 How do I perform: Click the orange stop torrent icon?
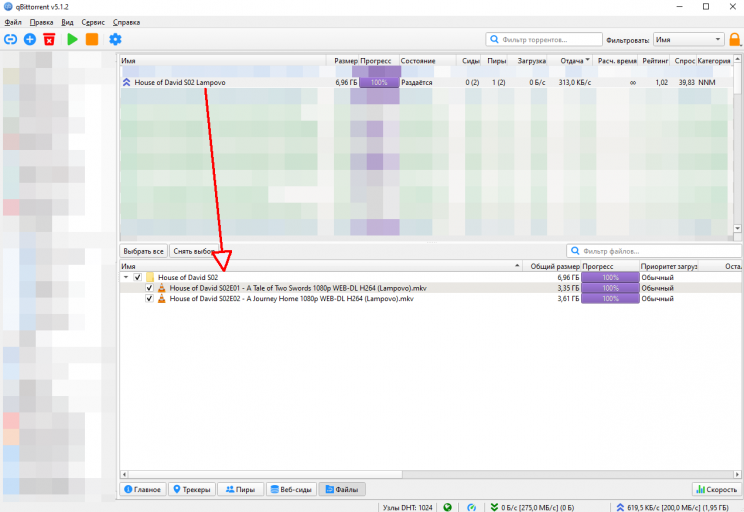click(92, 39)
